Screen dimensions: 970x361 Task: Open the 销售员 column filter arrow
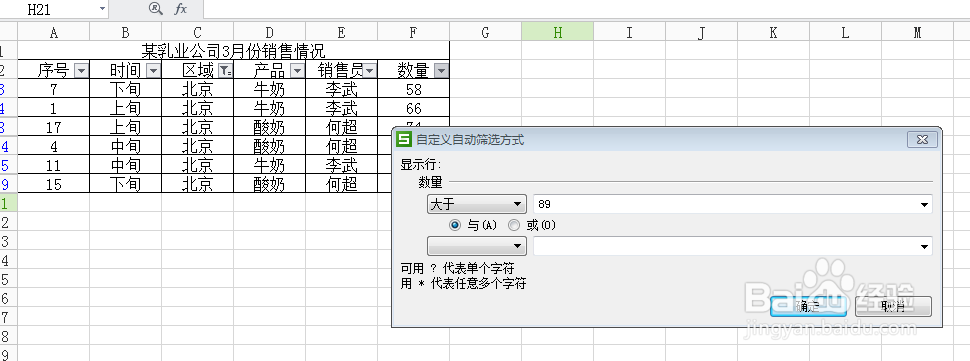pyautogui.click(x=369, y=71)
